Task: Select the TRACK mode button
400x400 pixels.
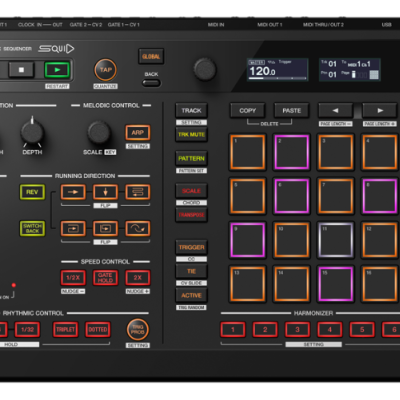Action: [191, 110]
